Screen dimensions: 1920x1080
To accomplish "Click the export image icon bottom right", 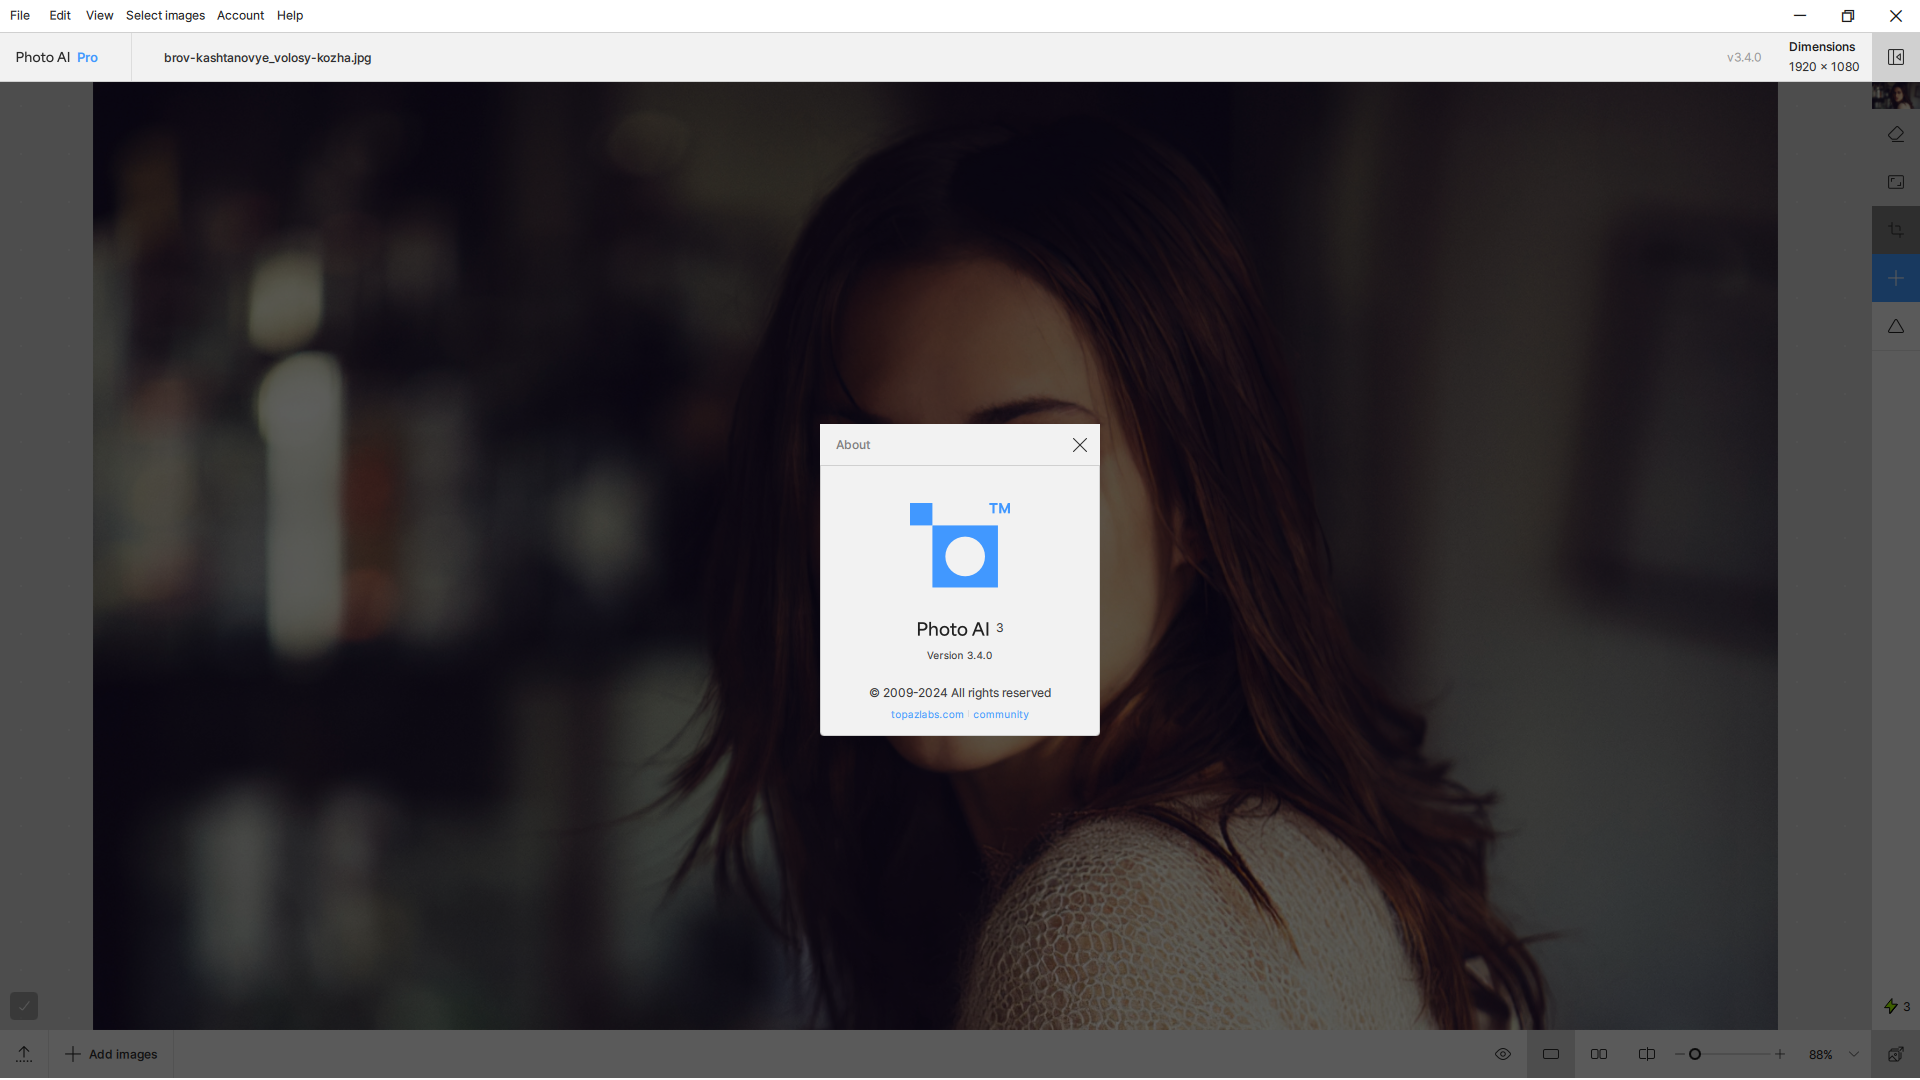I will coord(1895,1054).
